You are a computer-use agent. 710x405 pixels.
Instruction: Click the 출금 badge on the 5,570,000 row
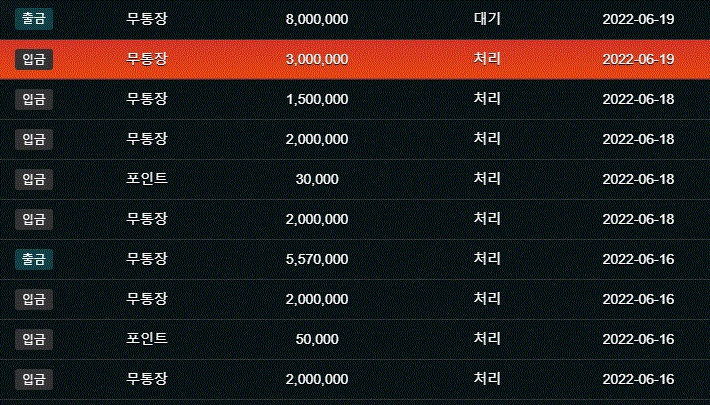(34, 259)
